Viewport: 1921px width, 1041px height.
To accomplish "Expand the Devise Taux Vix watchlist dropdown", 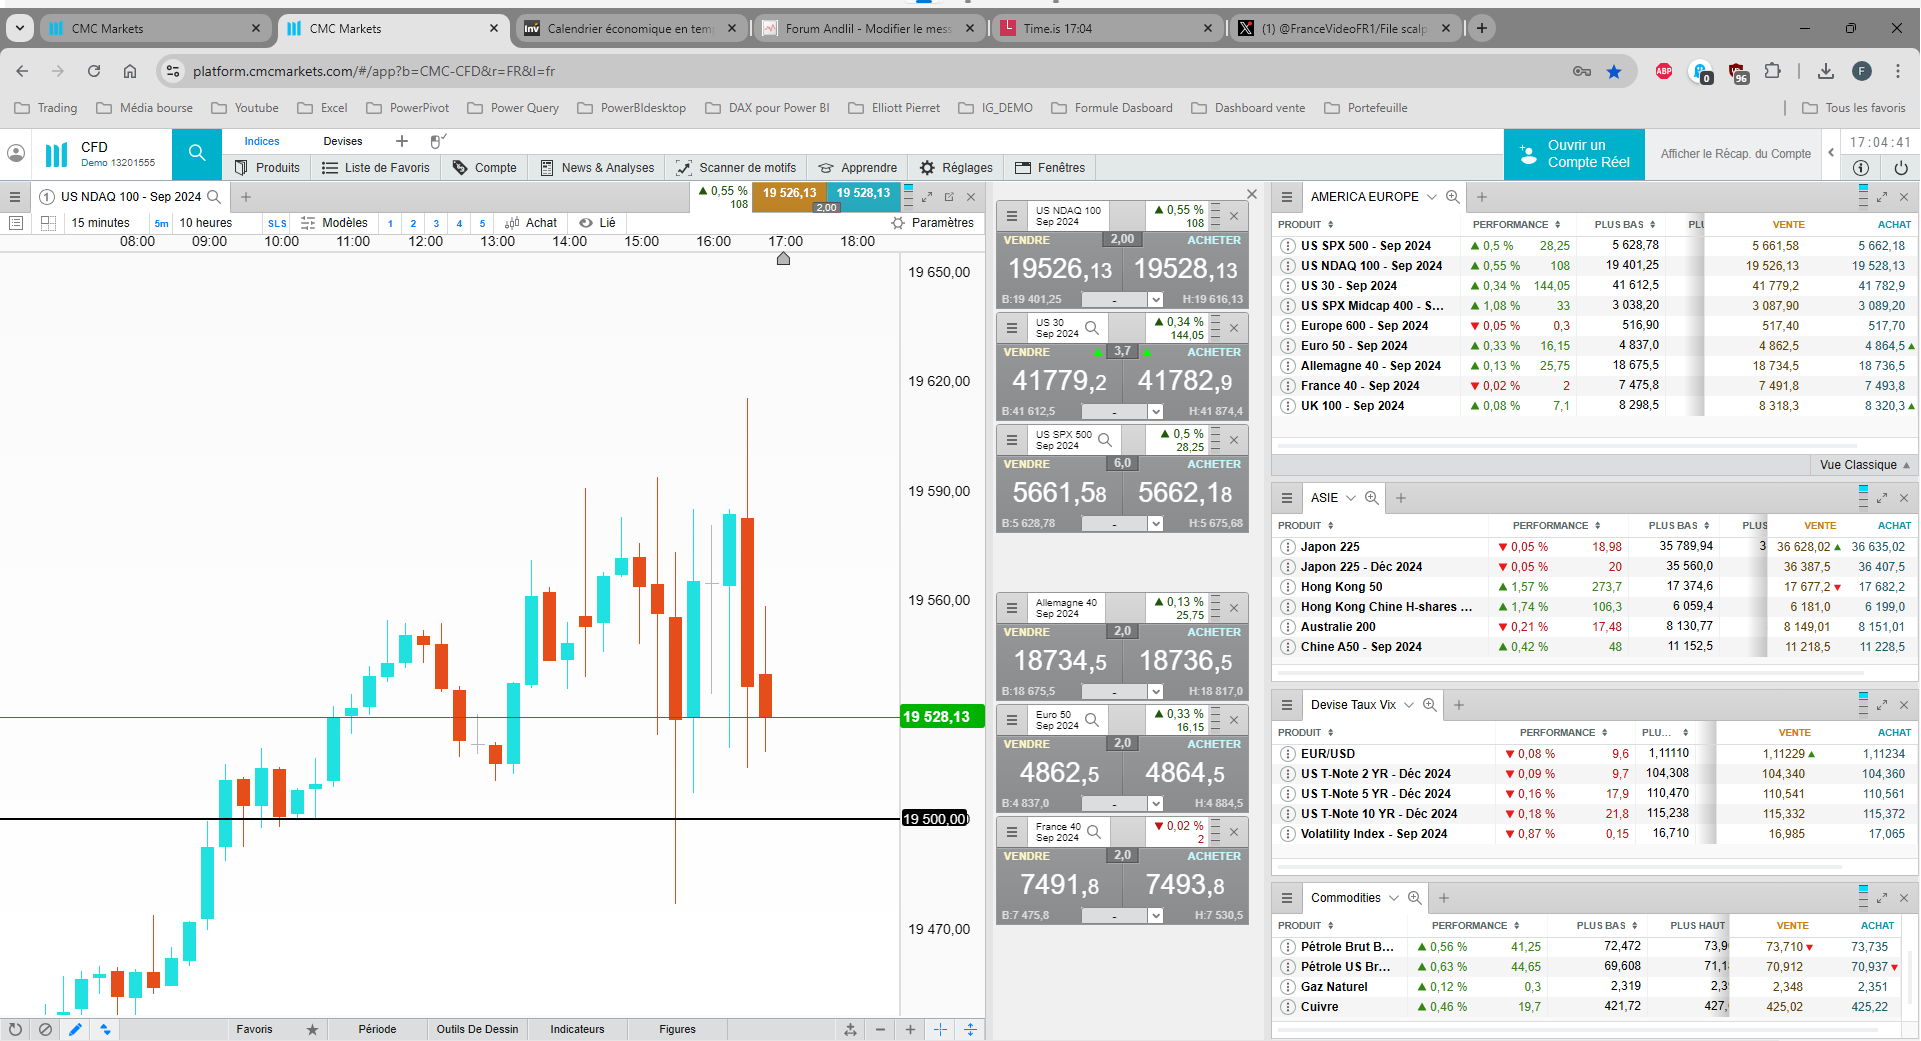I will point(1409,705).
